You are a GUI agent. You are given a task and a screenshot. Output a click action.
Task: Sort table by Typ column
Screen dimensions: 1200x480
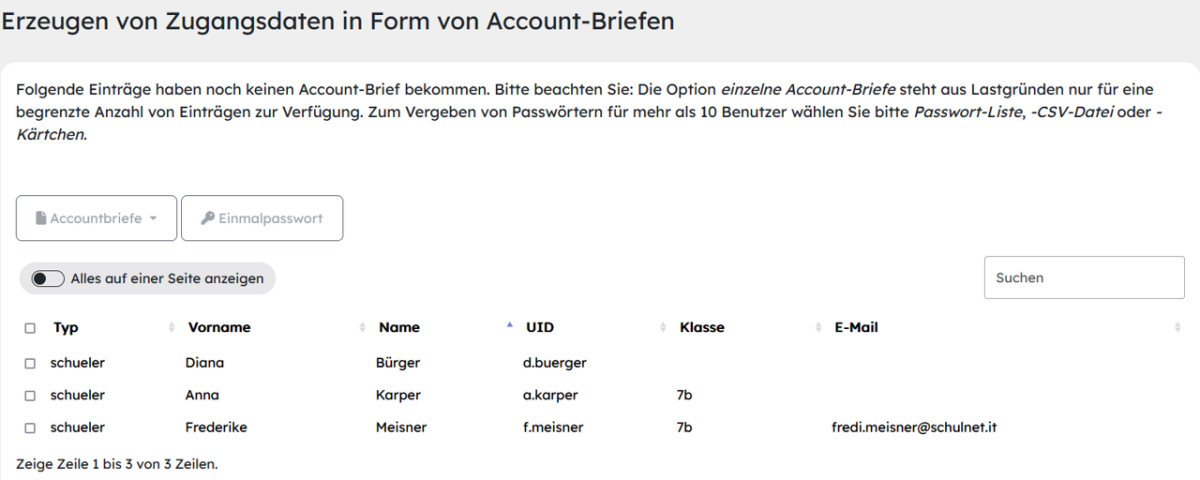click(65, 327)
